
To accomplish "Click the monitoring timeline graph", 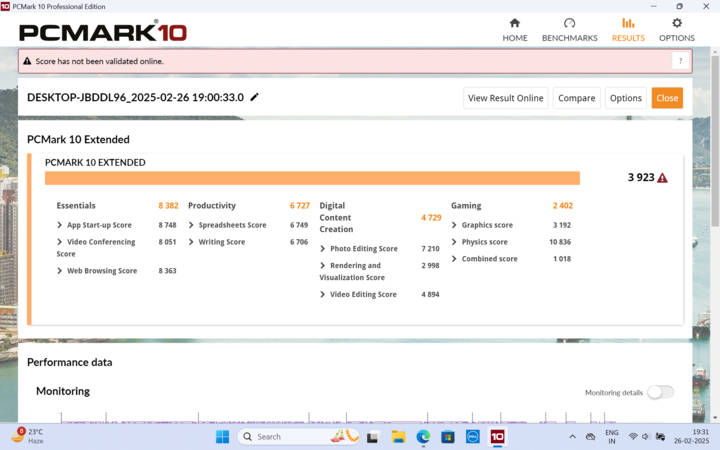I will tap(339, 417).
